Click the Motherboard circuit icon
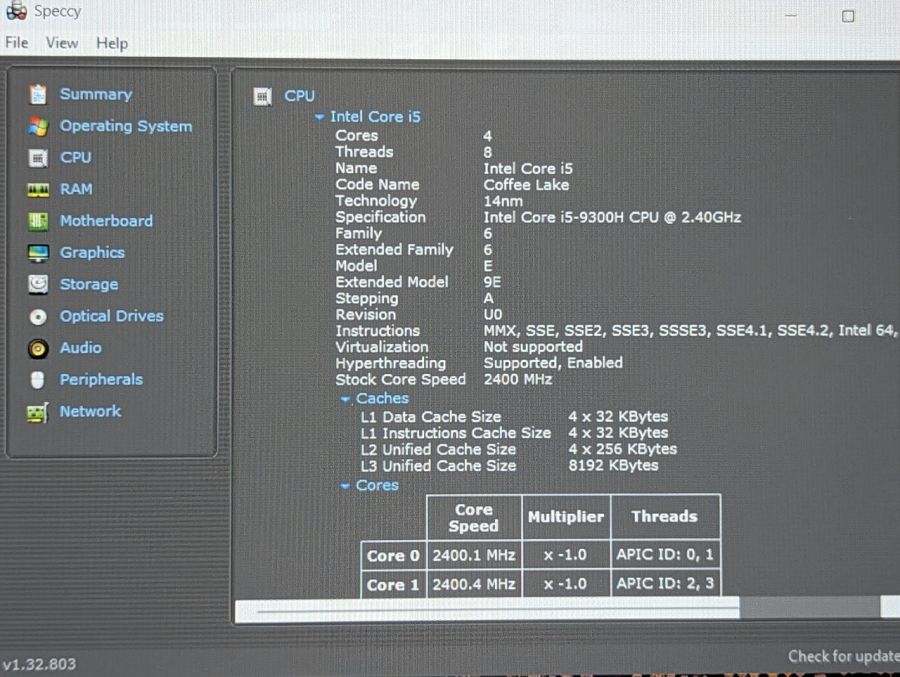 tap(38, 221)
